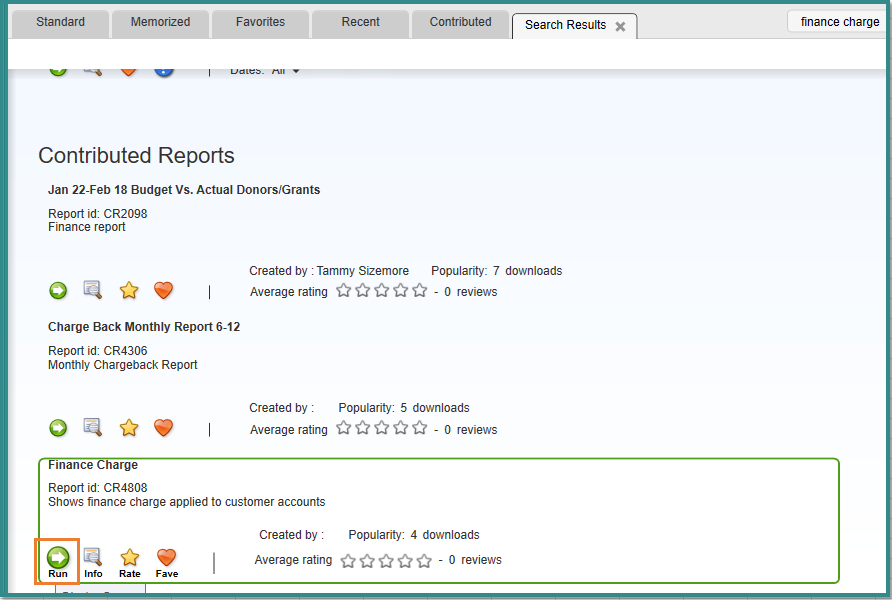This screenshot has height=600, width=892.
Task: Select Report id: CR4306 text
Action: click(x=97, y=351)
